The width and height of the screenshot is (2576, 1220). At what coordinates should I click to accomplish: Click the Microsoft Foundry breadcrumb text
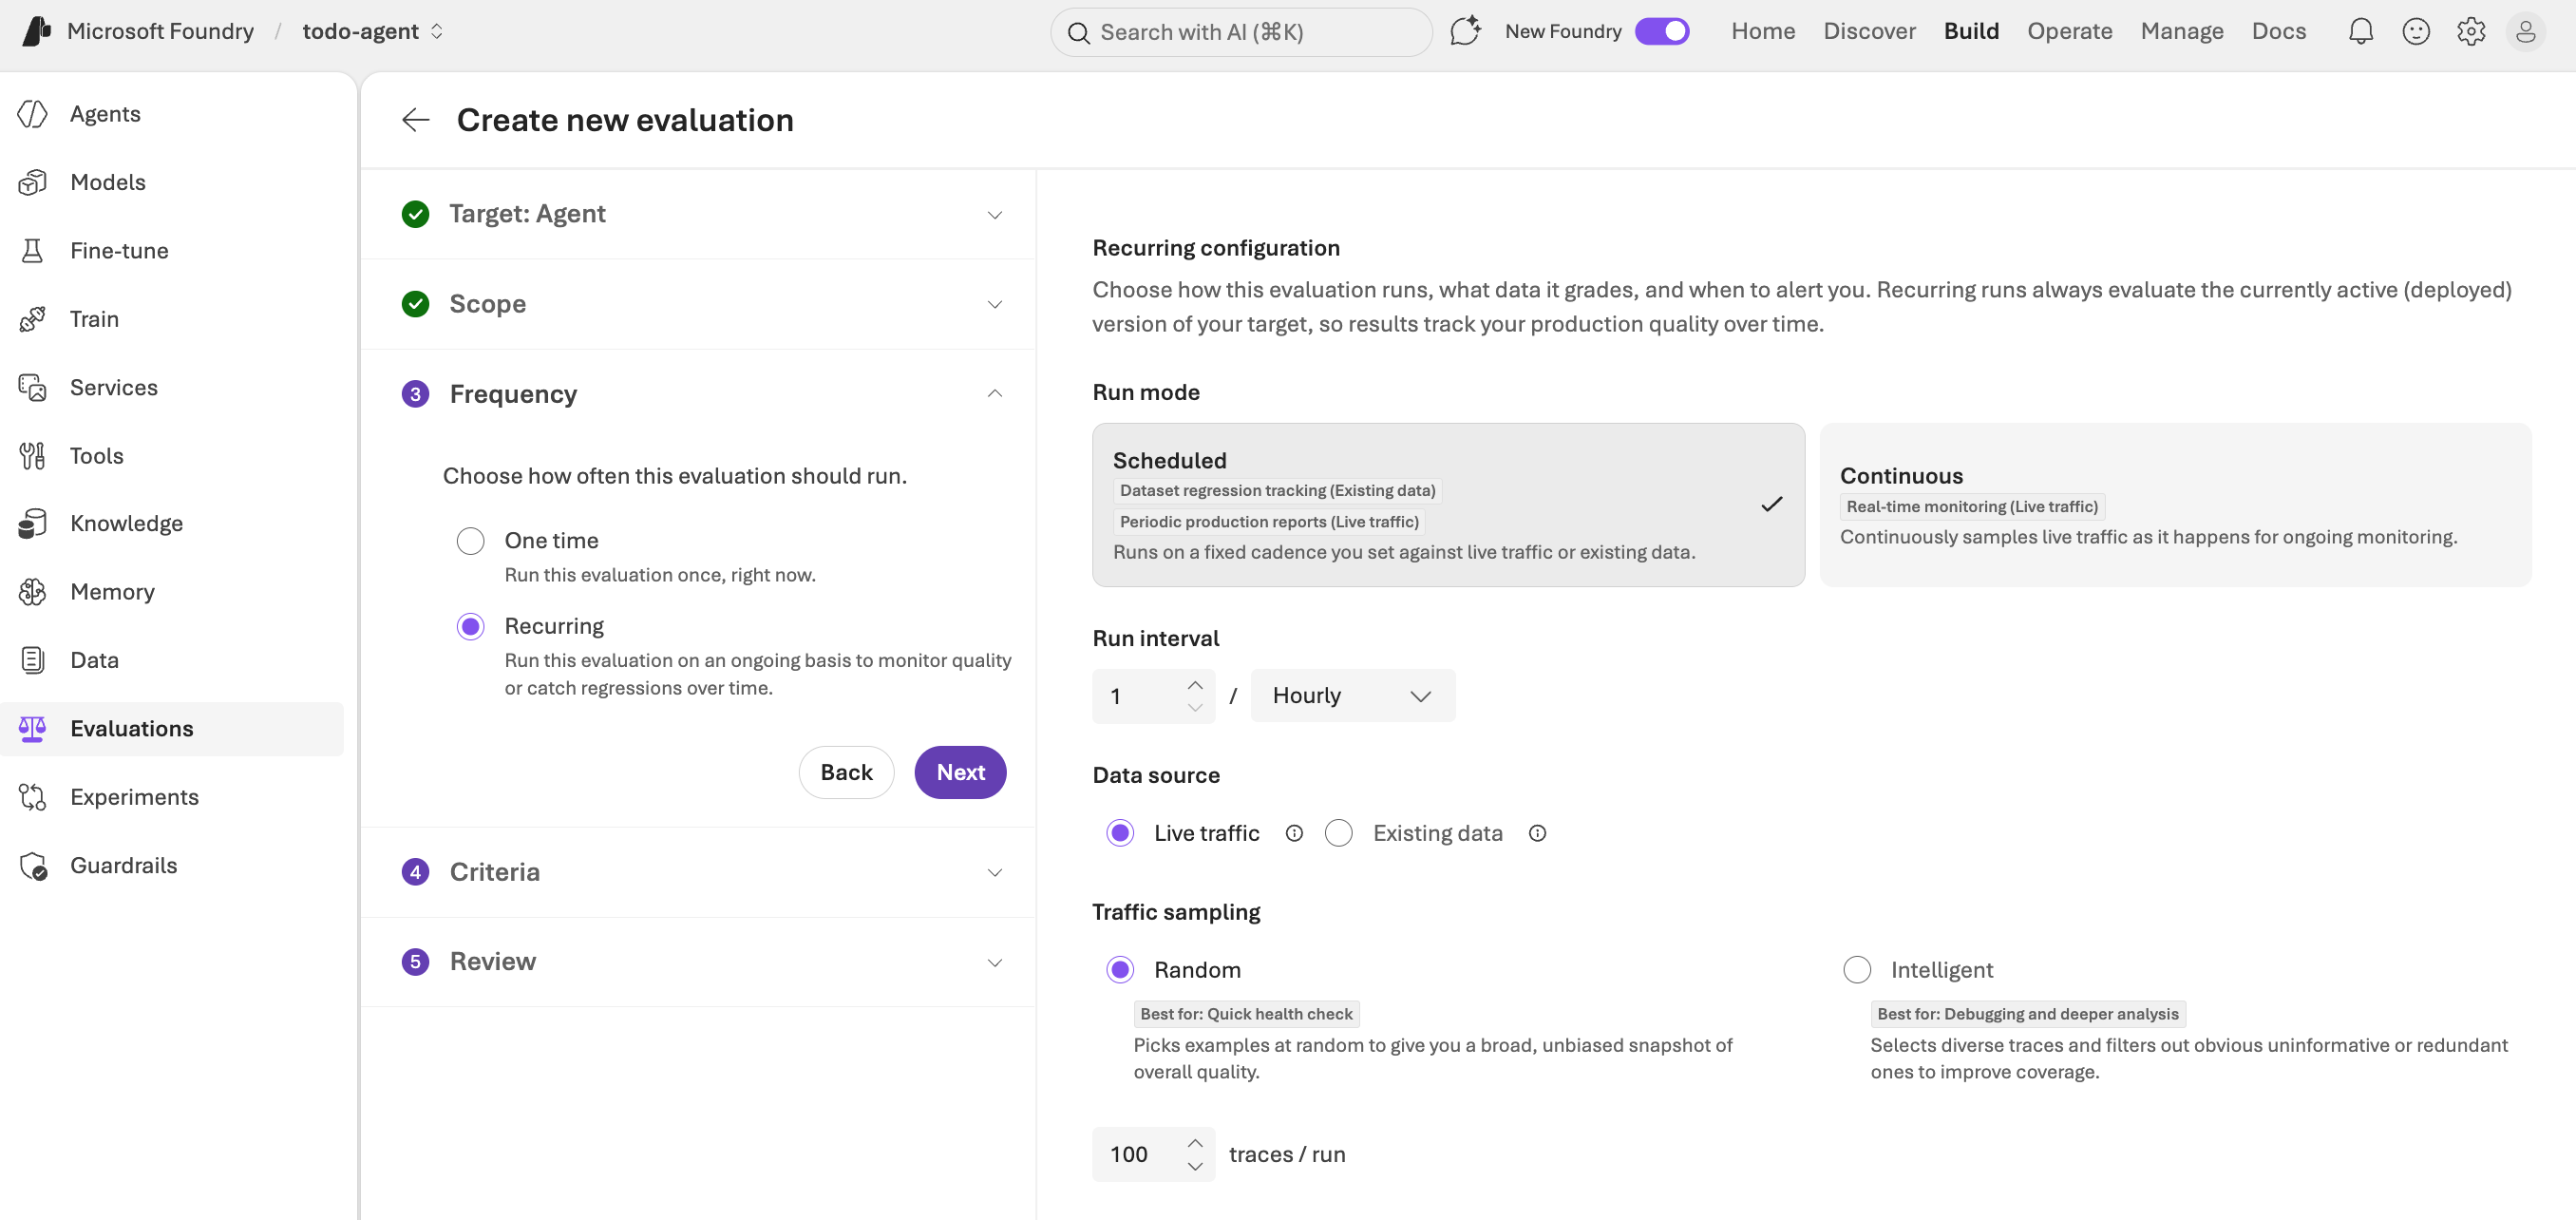coord(160,31)
